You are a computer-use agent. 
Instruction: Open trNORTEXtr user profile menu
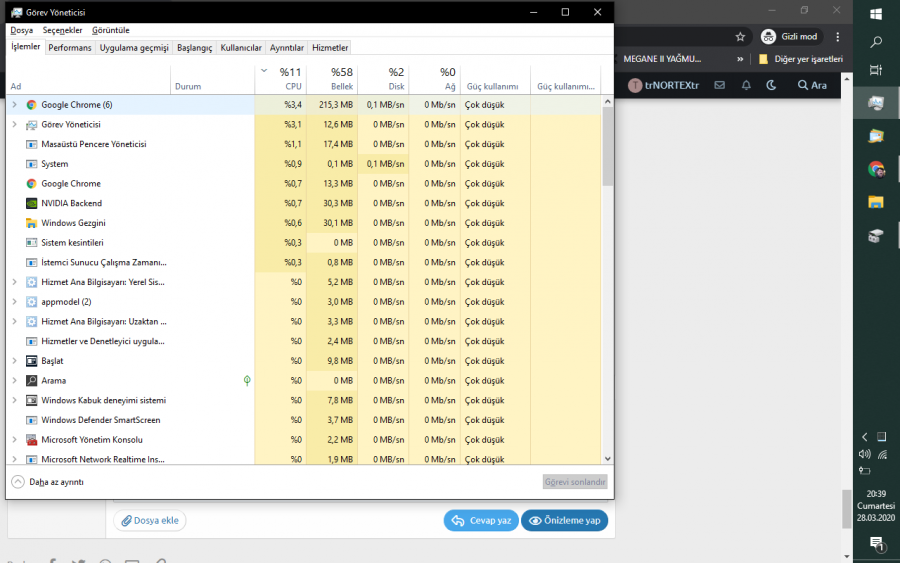pos(664,85)
